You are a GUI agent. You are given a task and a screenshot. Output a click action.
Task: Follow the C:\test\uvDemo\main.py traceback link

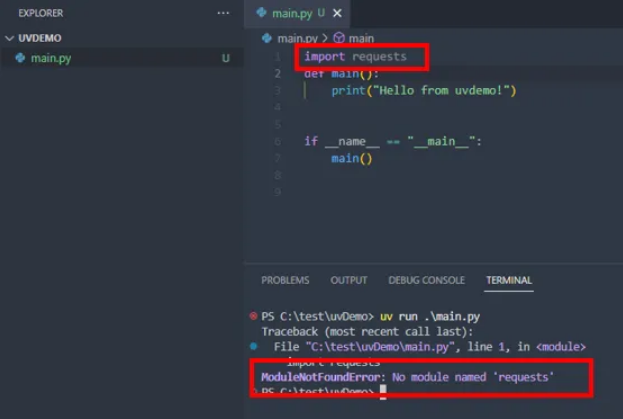[x=391, y=346]
